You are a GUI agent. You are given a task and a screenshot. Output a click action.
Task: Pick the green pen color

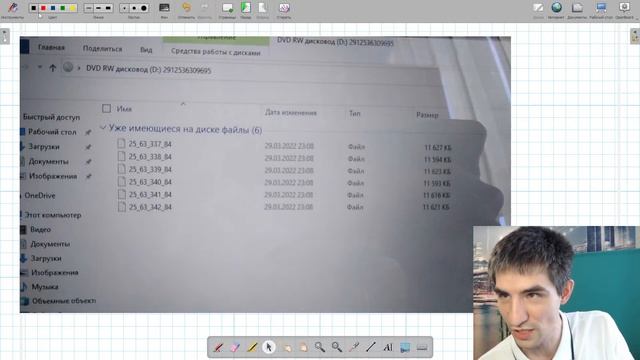[x=62, y=8]
